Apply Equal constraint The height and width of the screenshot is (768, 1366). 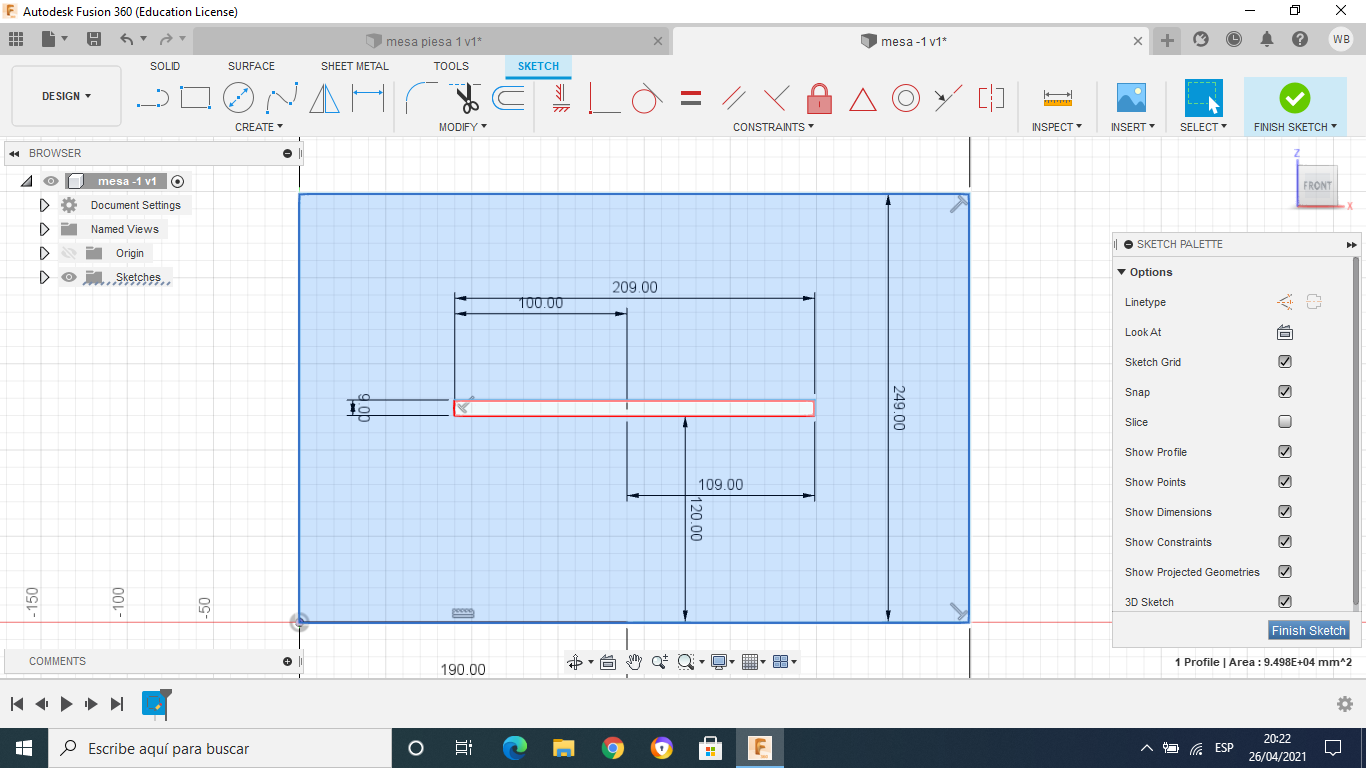click(x=690, y=98)
